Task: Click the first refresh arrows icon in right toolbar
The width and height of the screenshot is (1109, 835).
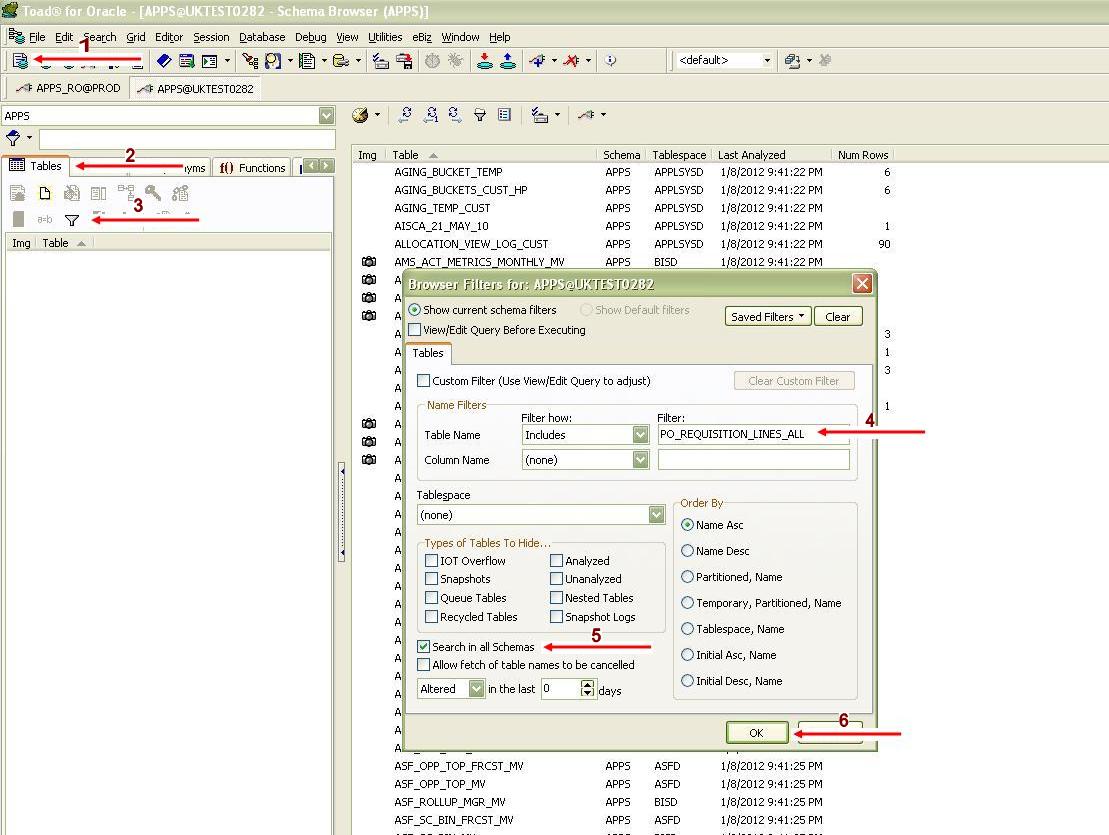Action: tap(405, 115)
